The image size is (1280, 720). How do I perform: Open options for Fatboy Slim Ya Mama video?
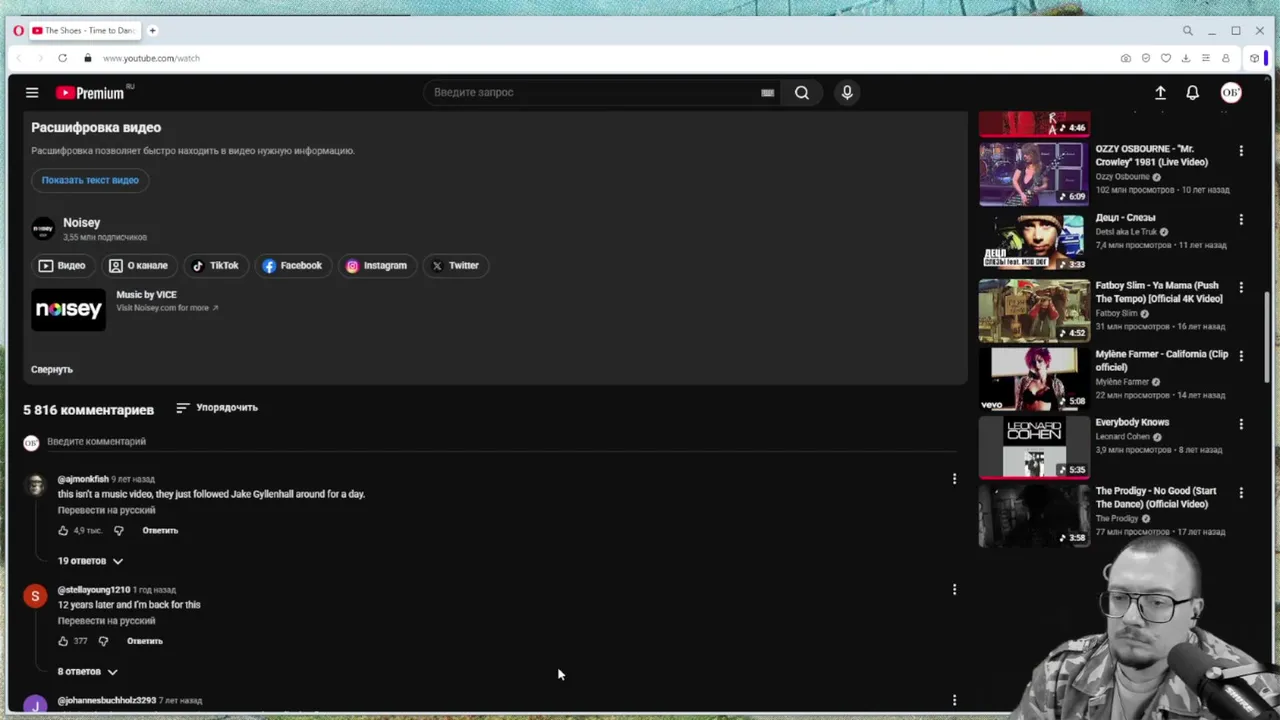[1241, 287]
